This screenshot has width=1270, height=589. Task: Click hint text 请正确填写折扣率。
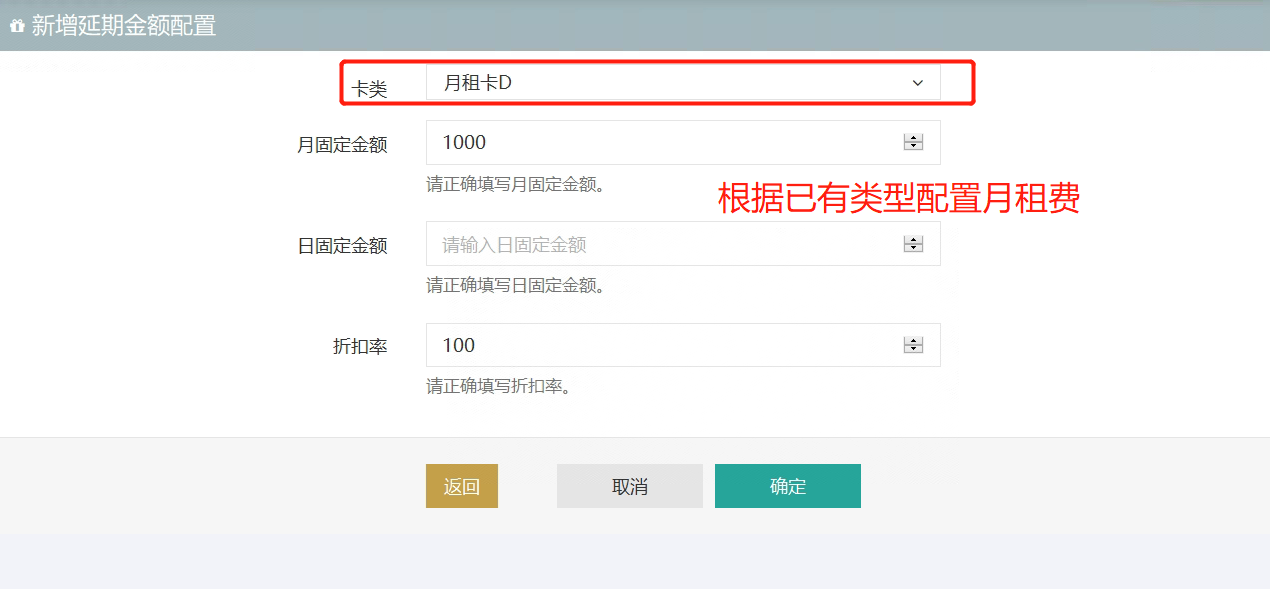pos(499,386)
